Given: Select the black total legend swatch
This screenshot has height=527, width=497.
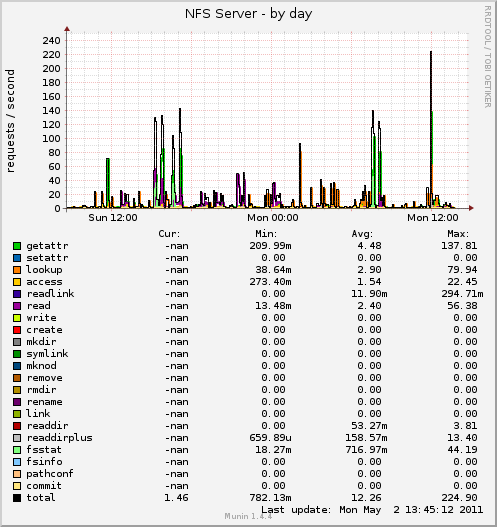Looking at the screenshot, I should (x=17, y=498).
